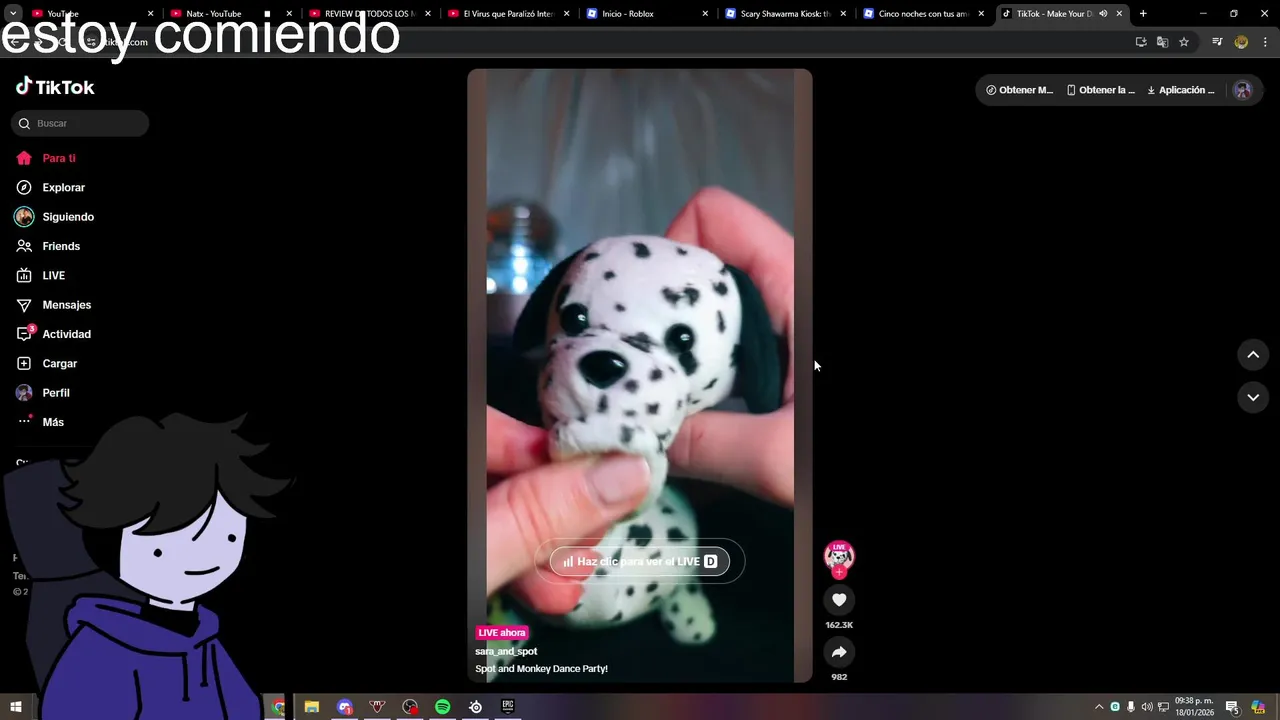The image size is (1280, 720).
Task: Open Spotify from the taskbar
Action: (x=442, y=707)
